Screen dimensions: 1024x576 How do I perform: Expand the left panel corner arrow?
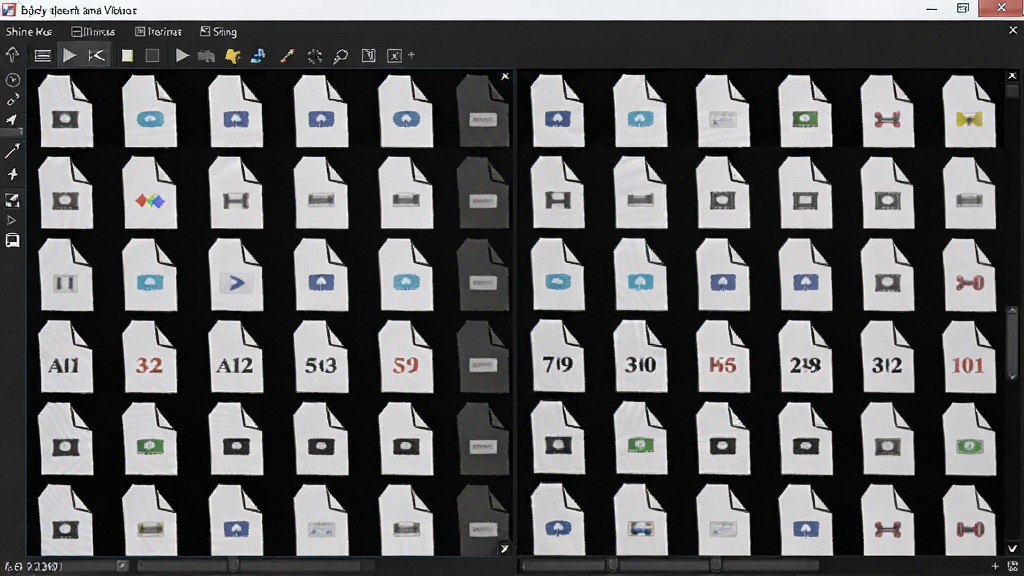click(x=504, y=549)
